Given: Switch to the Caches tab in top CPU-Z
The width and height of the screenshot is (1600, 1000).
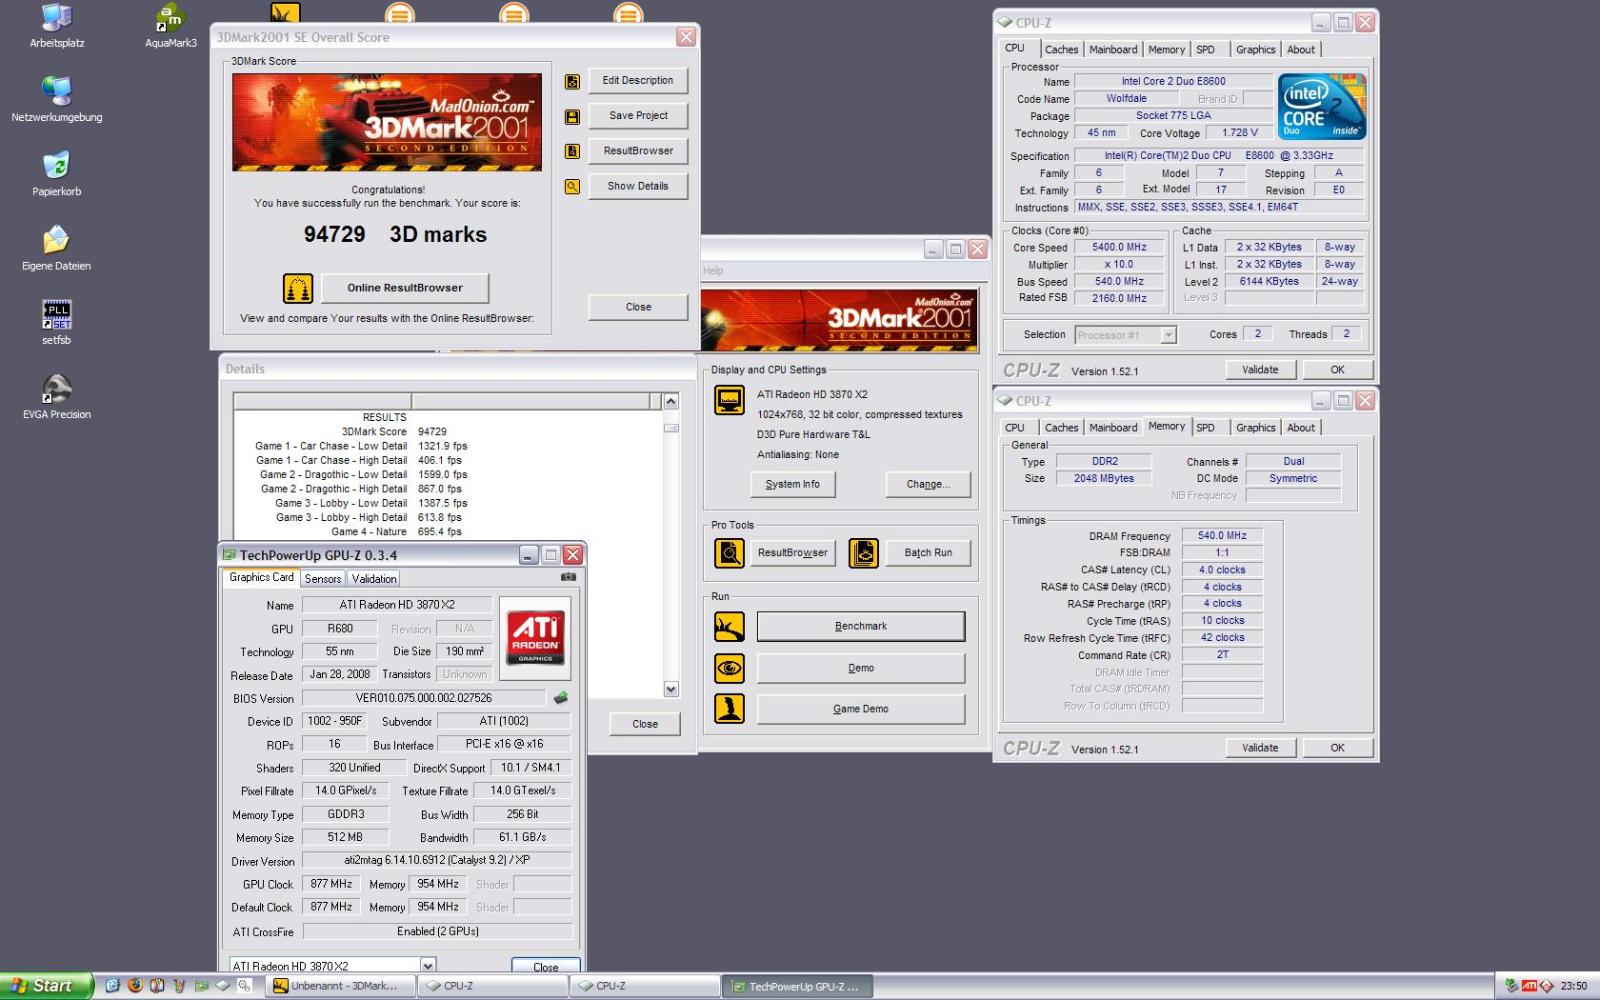Looking at the screenshot, I should point(1061,49).
